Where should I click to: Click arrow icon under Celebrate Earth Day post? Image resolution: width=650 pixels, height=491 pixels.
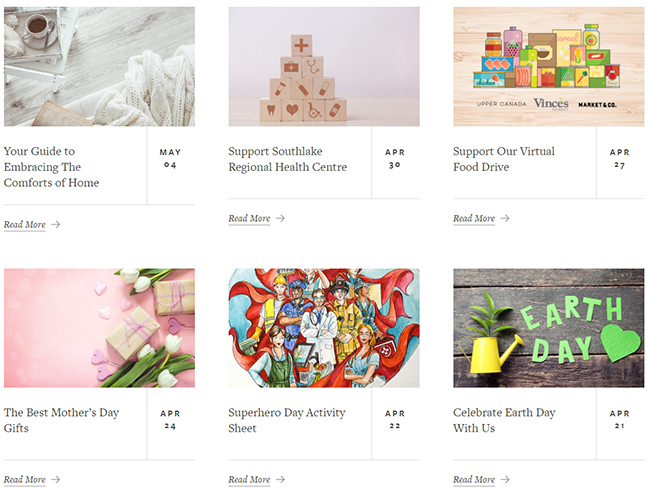(x=505, y=479)
